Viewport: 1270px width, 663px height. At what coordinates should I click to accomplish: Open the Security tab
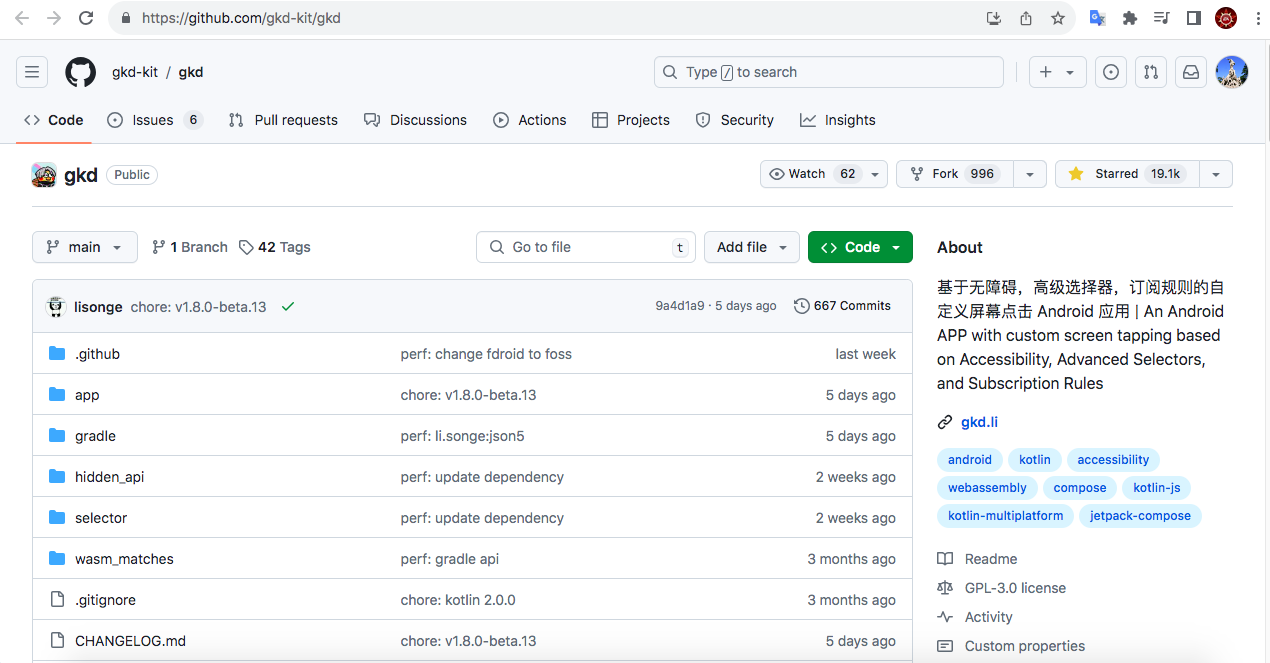735,120
